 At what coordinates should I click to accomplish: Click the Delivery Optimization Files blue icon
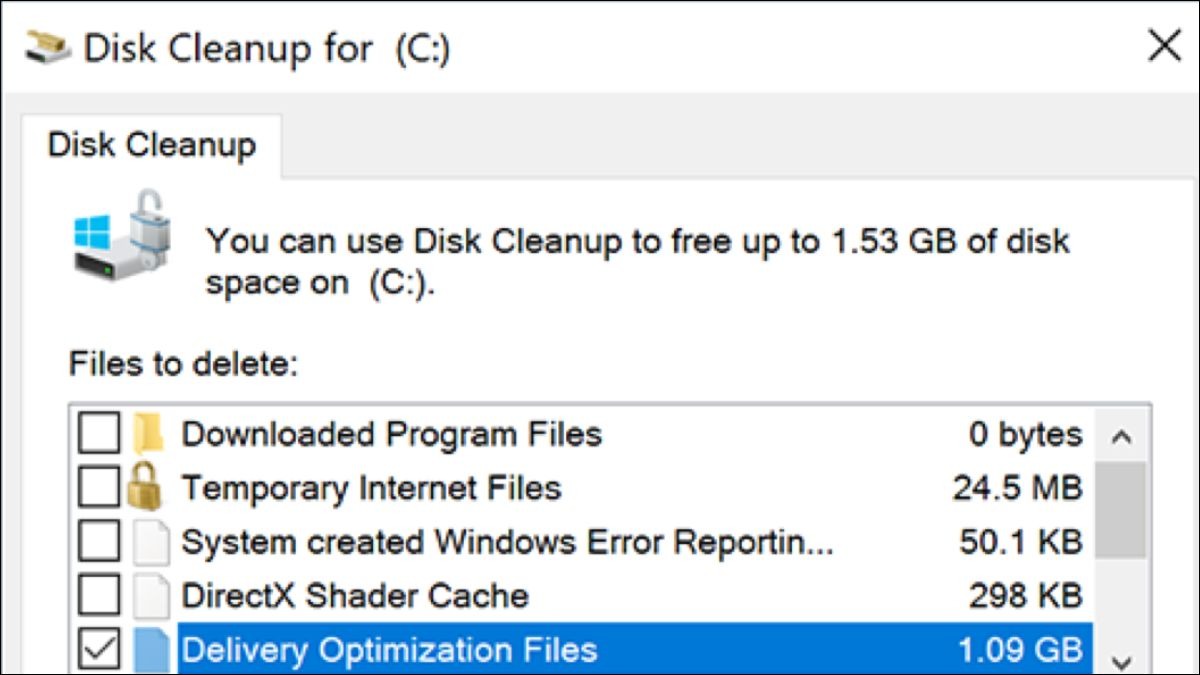tap(152, 649)
